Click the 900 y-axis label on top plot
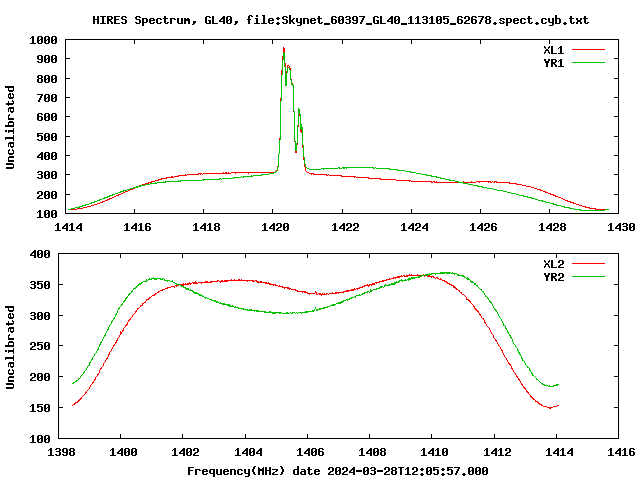 [47, 59]
